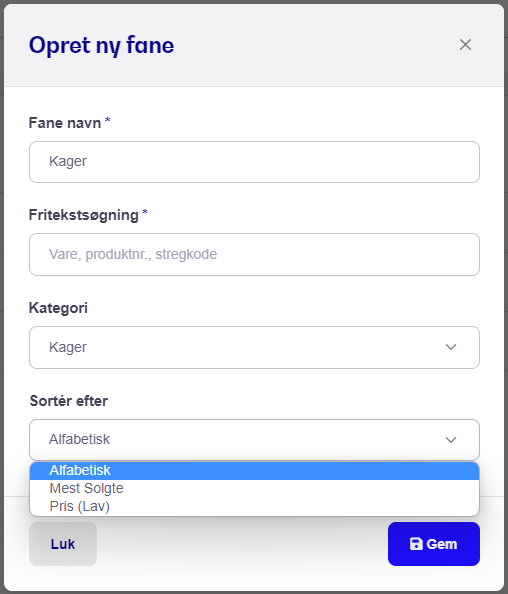Click the floppy disk save icon
The image size is (508, 594).
coord(416,544)
